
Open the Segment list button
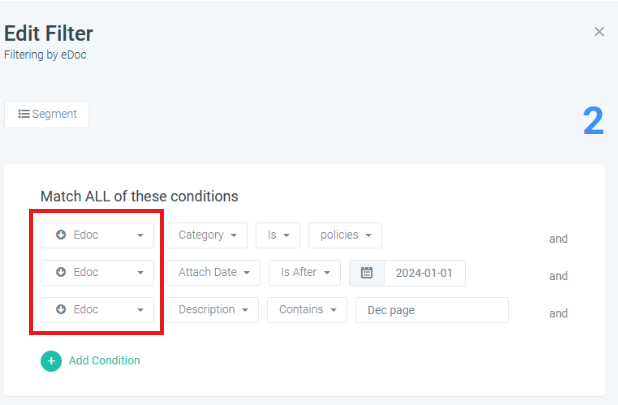47,114
